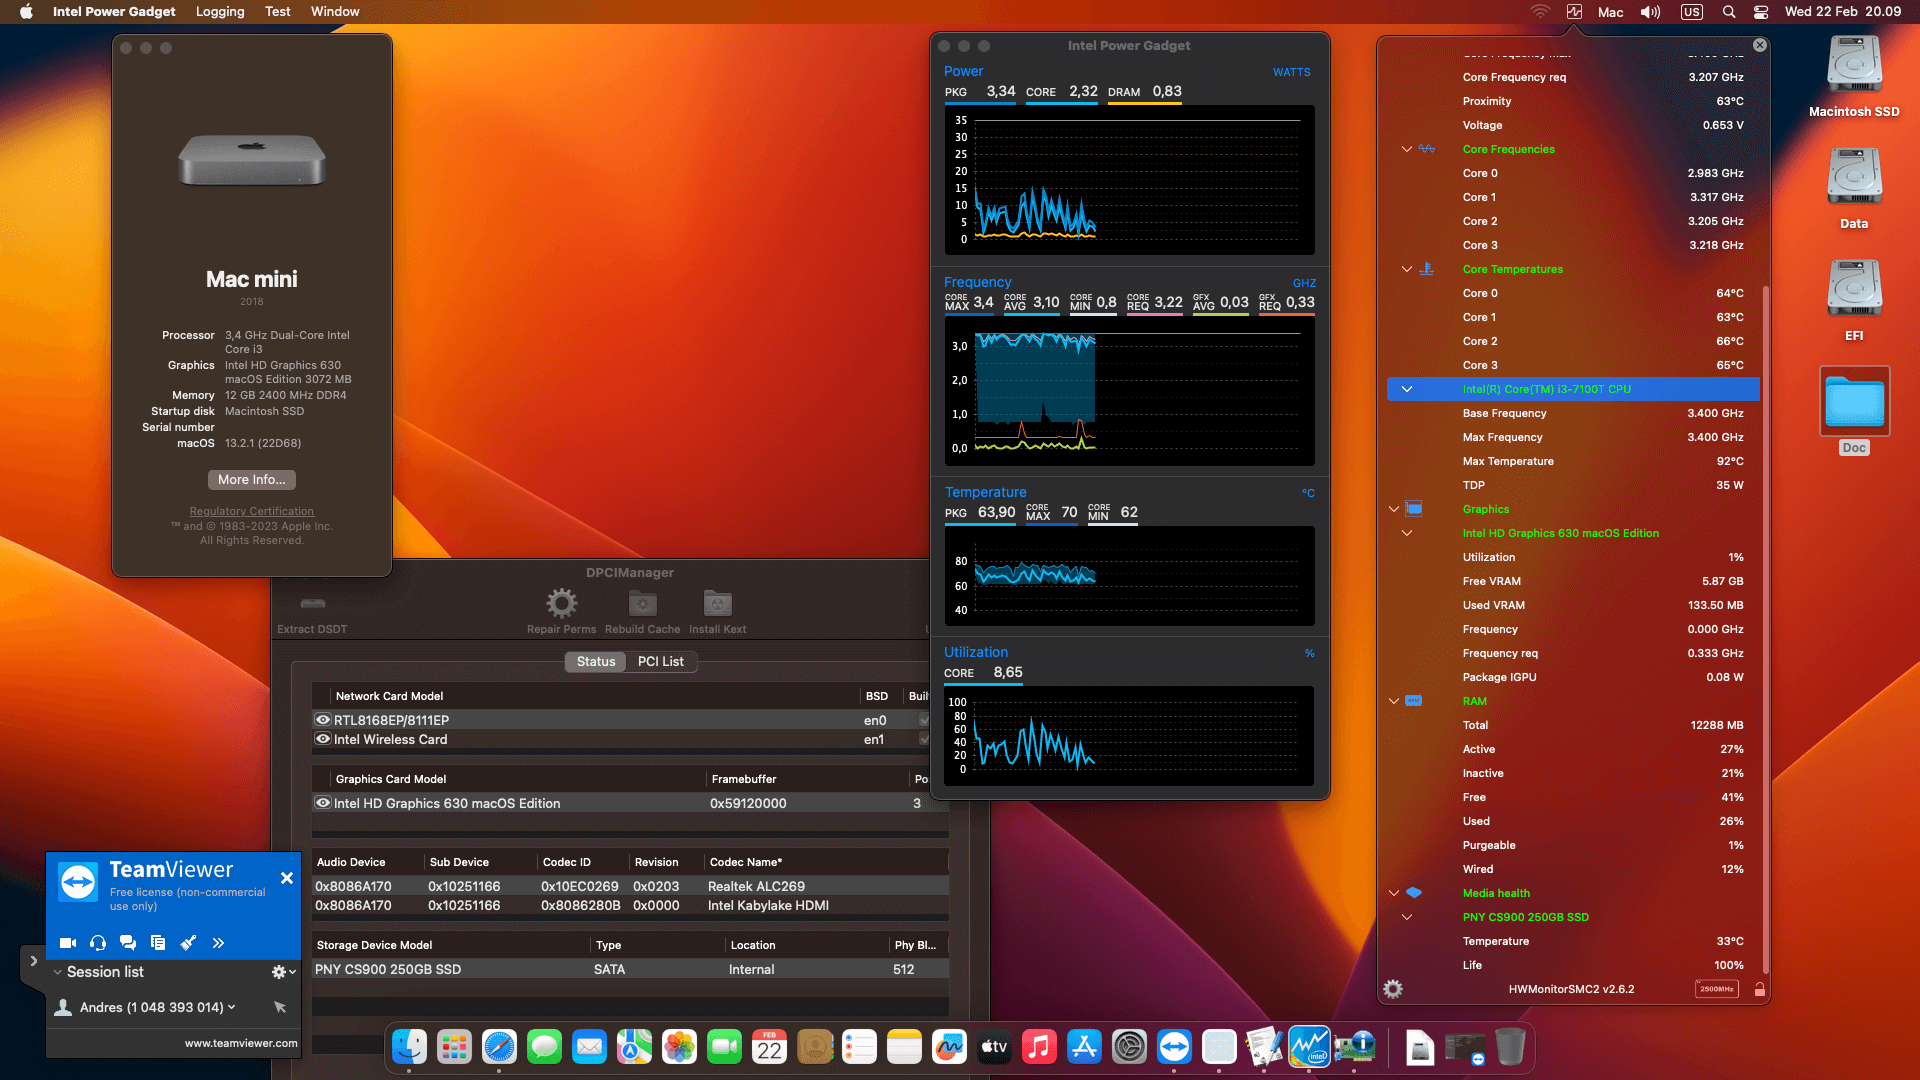Collapse TeamViewer Session list chevron
The image size is (1920, 1080).
(x=58, y=972)
